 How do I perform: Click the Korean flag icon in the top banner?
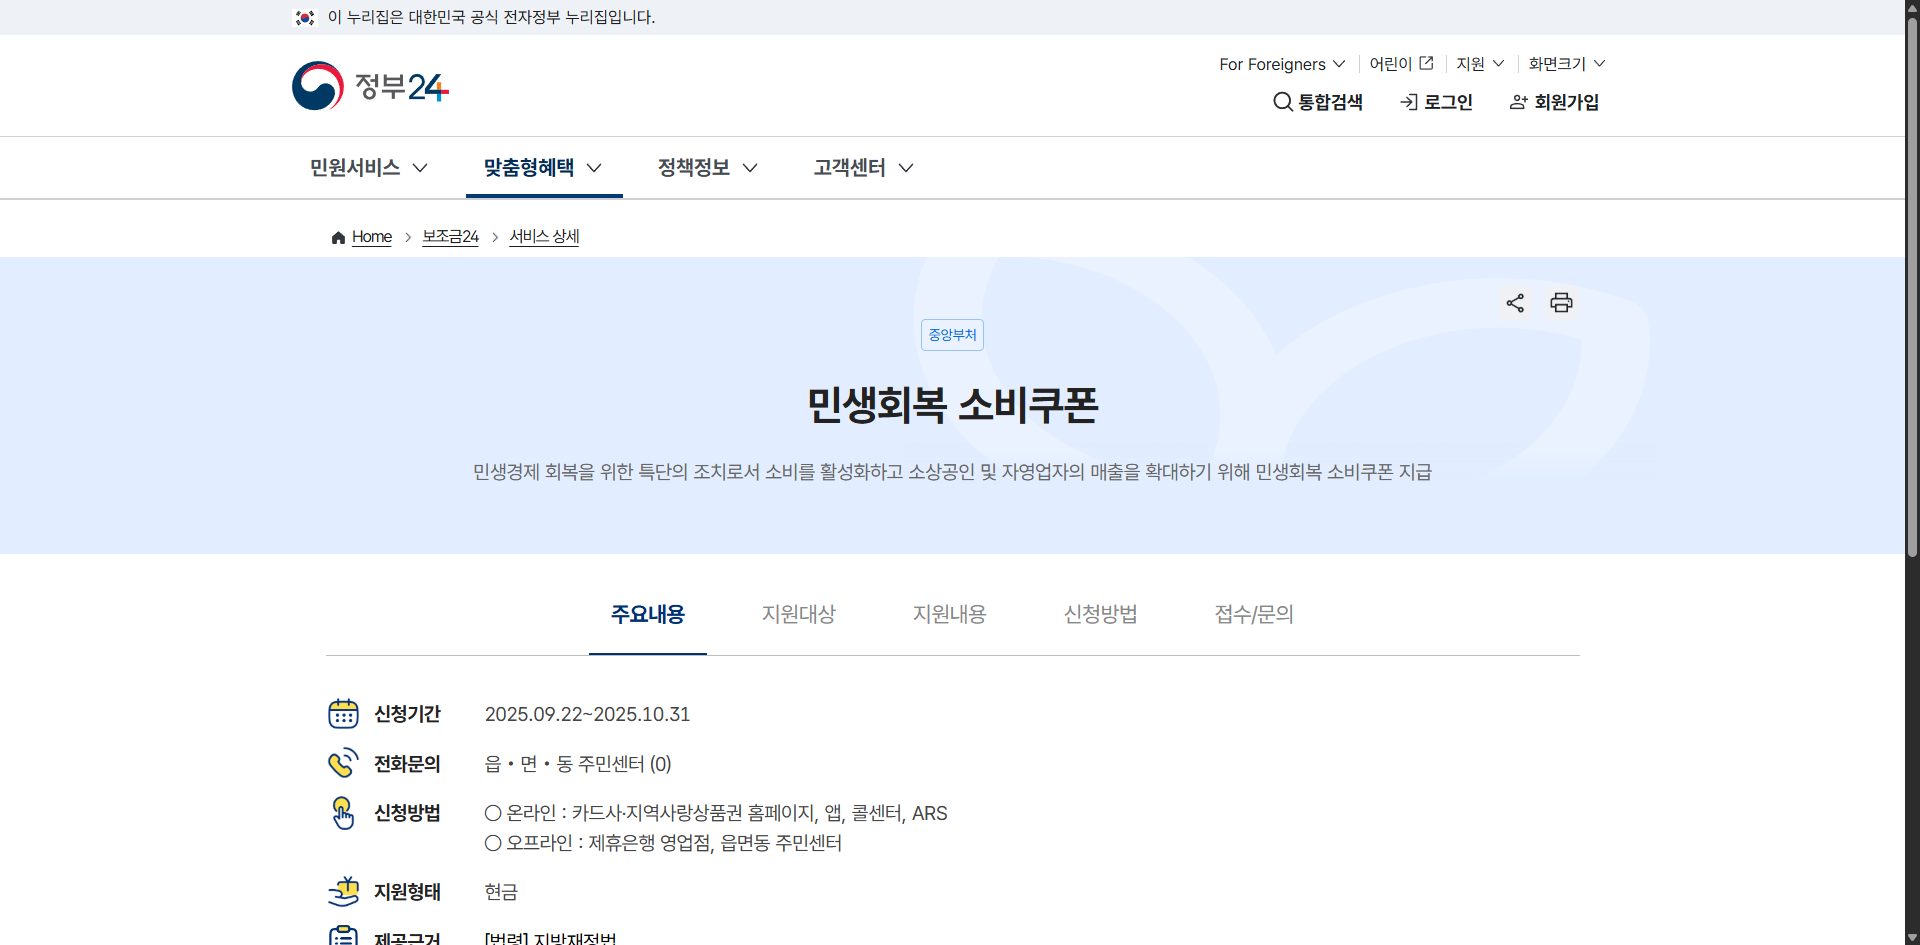coord(305,17)
